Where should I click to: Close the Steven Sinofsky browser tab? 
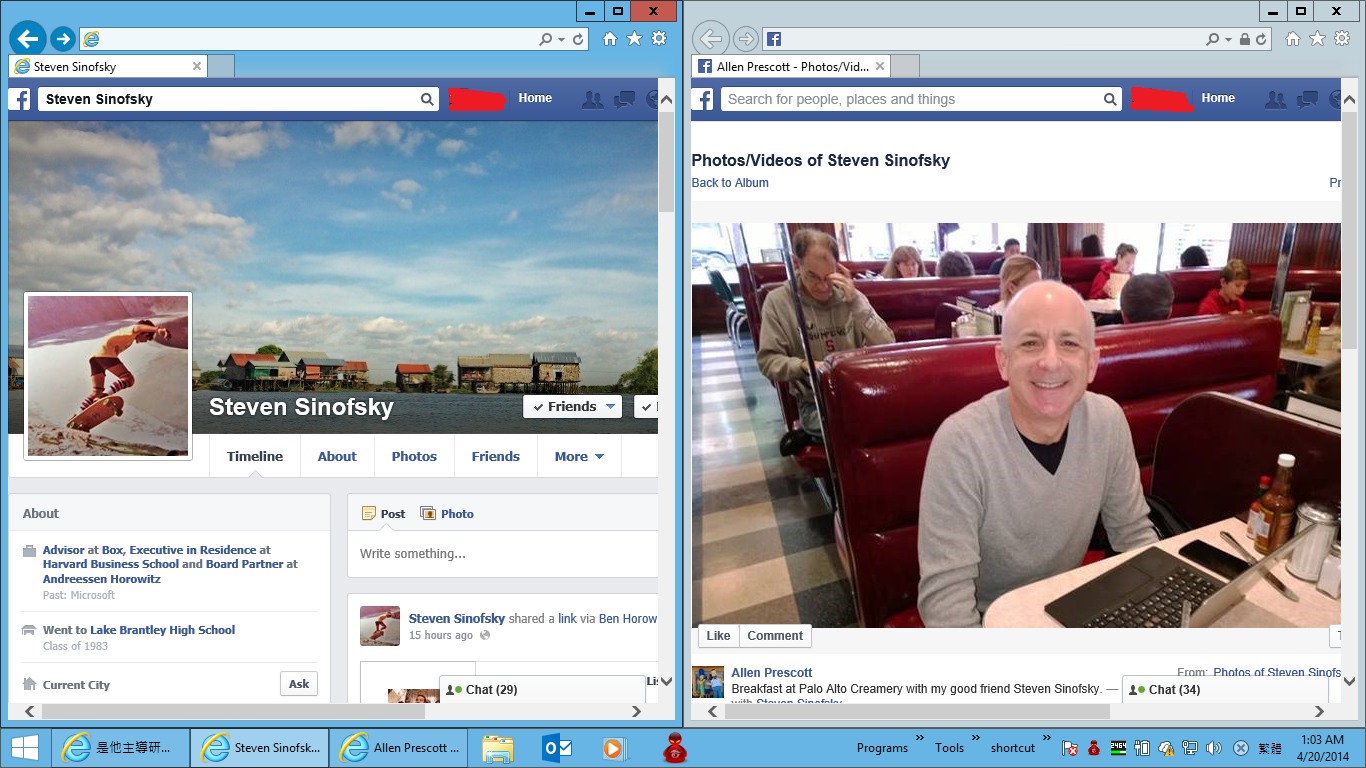[x=196, y=67]
